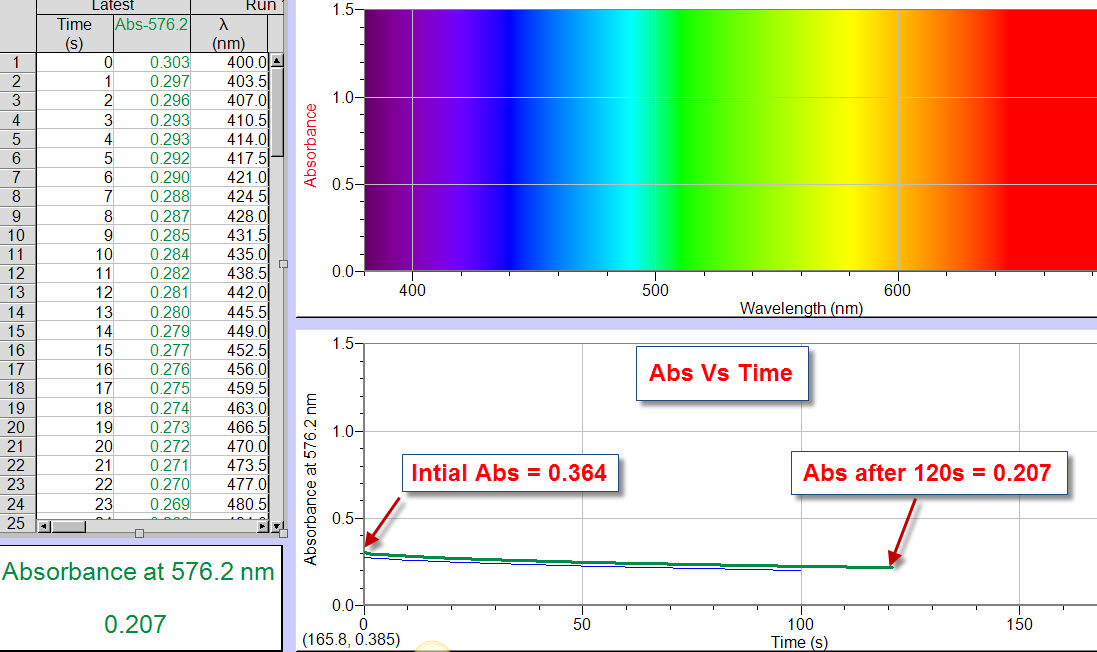Screen dimensions: 1097x652
Task: Click the Absorbance at 576.2 nm y-axis label
Action: (311, 479)
